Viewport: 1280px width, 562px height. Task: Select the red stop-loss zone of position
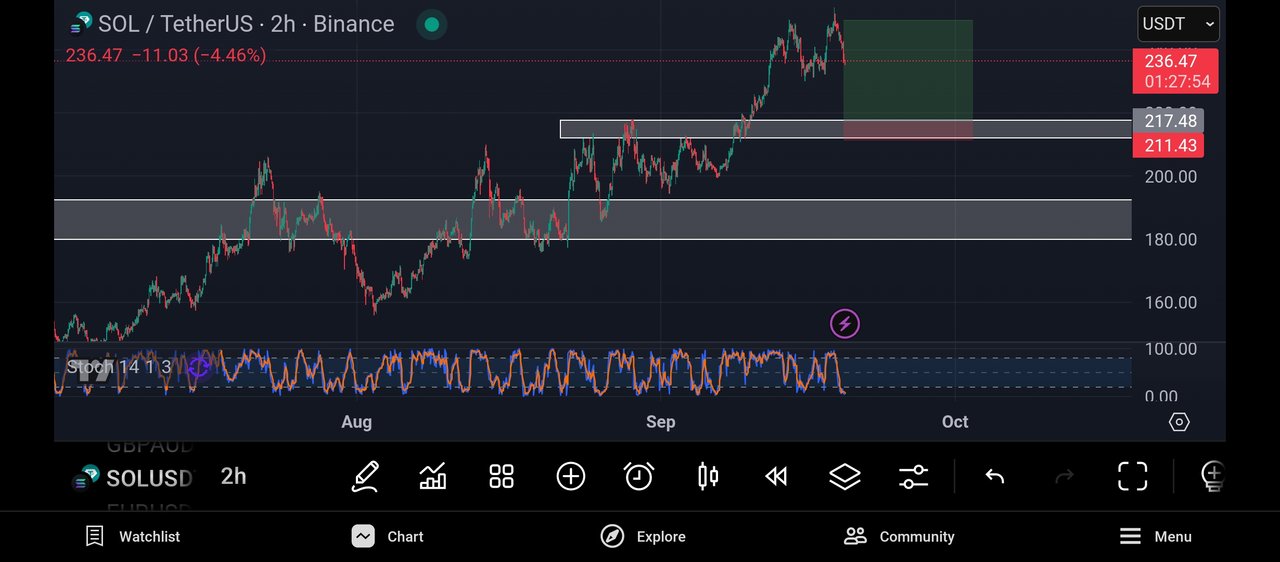tap(908, 130)
